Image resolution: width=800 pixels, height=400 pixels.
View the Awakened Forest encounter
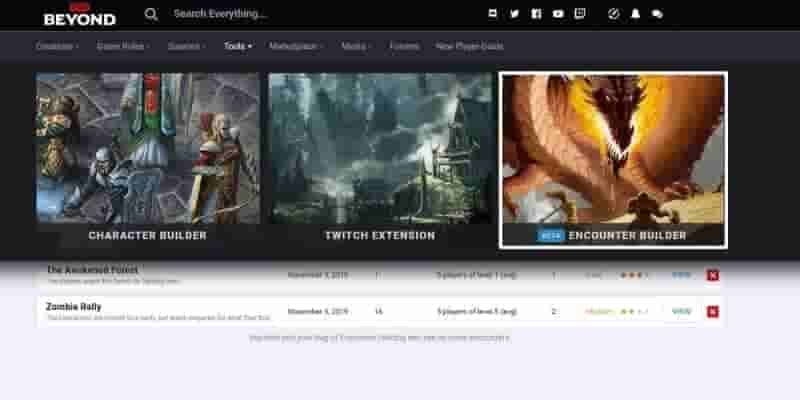click(681, 276)
